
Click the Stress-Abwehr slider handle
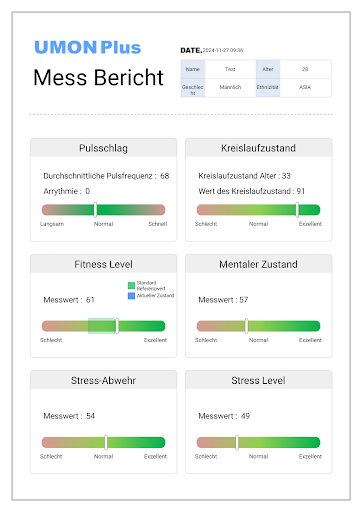[x=106, y=442]
